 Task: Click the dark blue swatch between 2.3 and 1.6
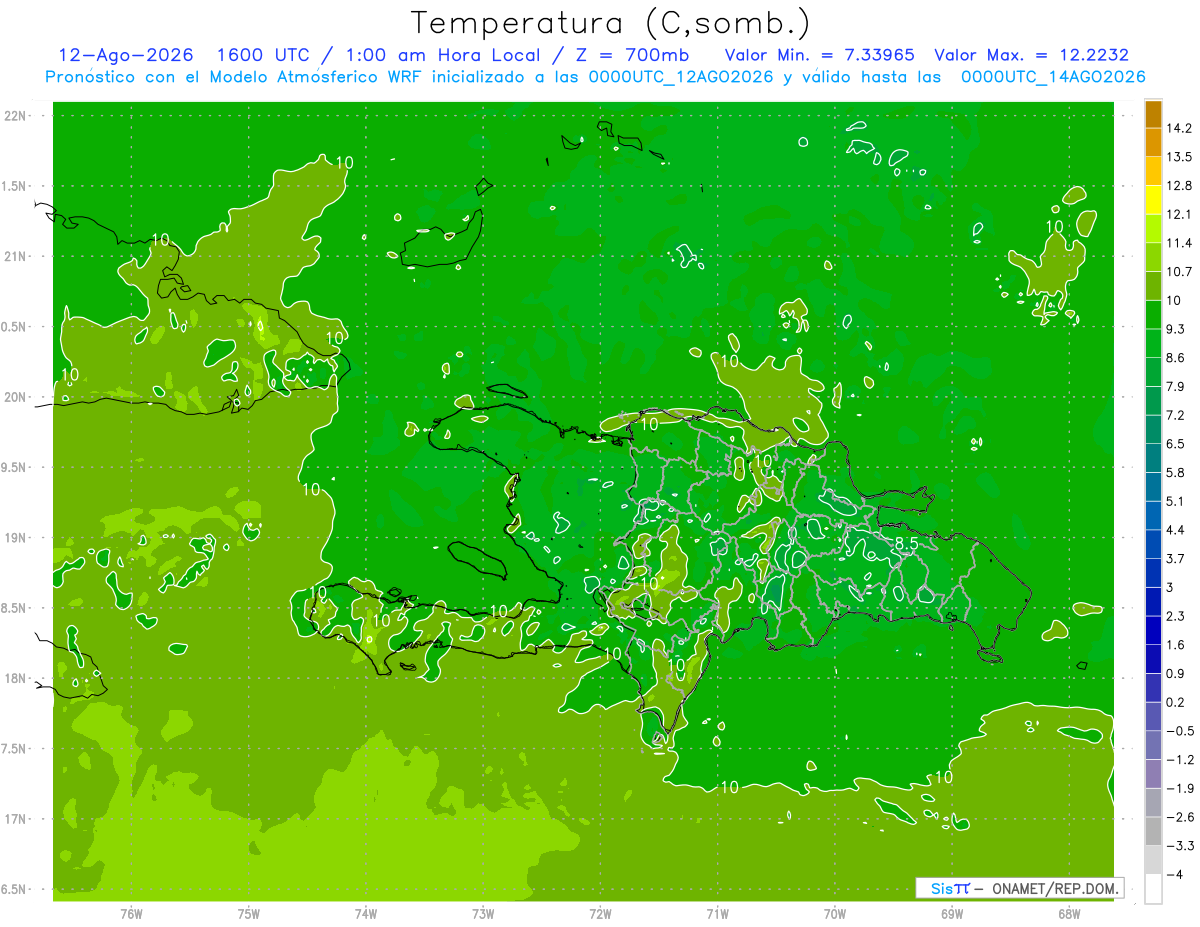tap(1153, 631)
